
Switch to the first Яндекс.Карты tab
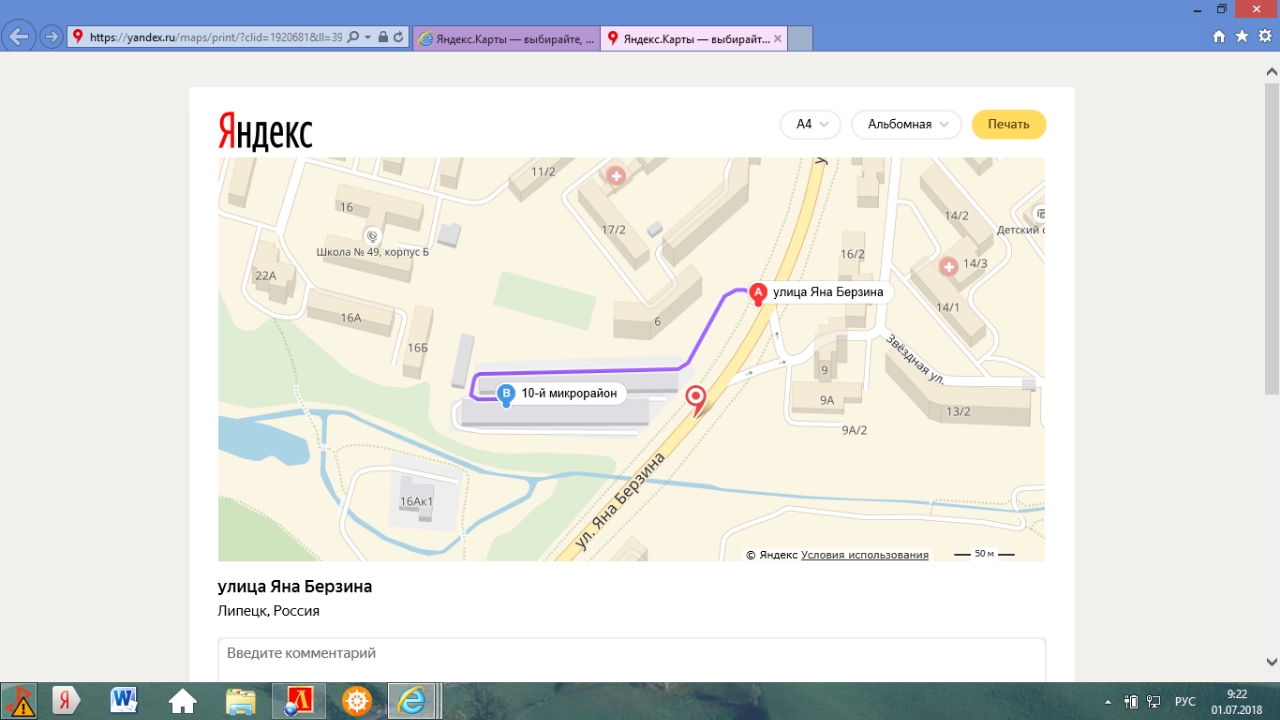[506, 38]
